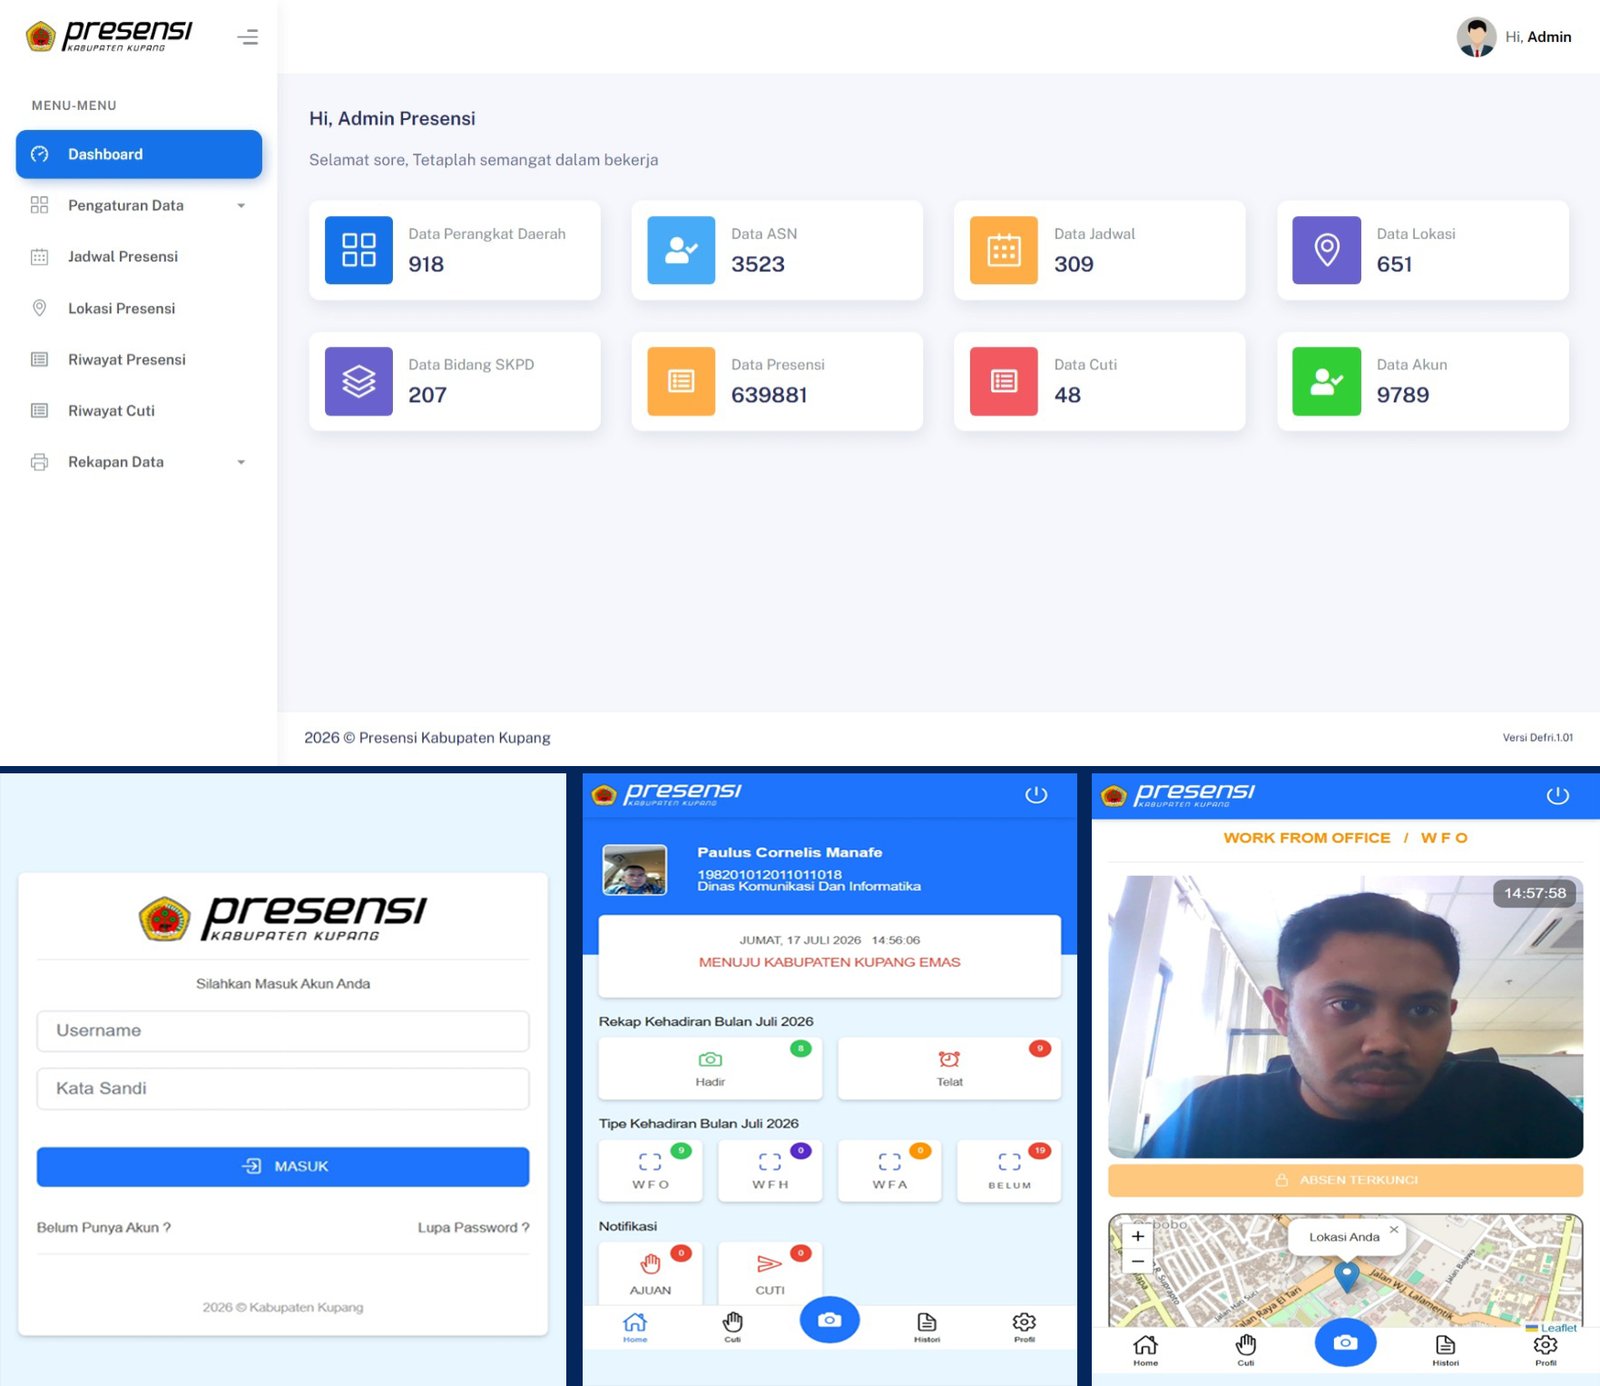1600x1386 pixels.
Task: Click the Pengaturan Data grid icon
Action: point(39,205)
